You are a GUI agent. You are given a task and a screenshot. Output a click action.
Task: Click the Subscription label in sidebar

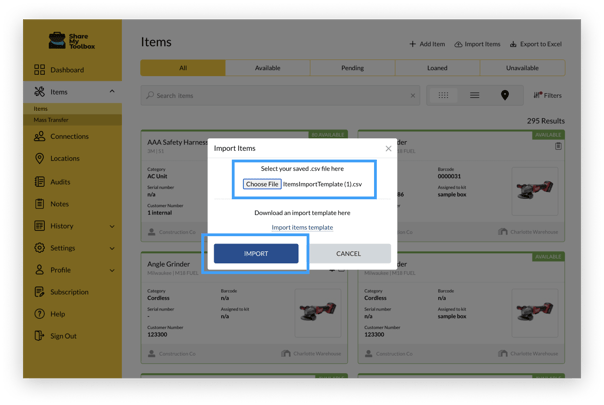click(x=69, y=292)
